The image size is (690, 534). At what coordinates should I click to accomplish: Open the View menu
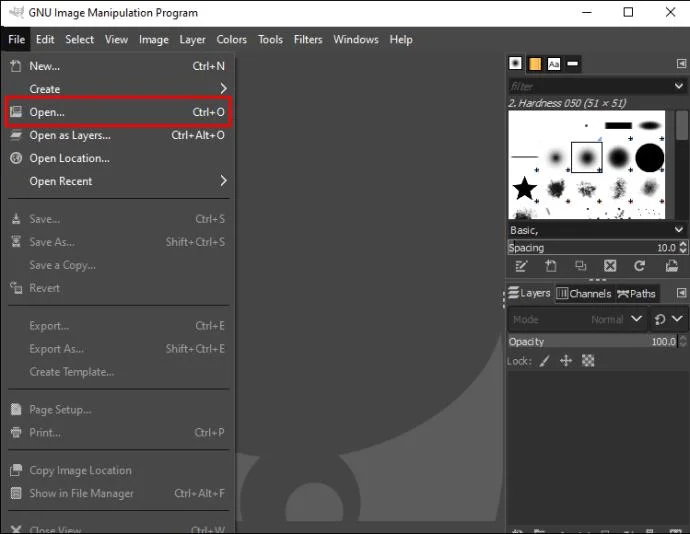116,40
